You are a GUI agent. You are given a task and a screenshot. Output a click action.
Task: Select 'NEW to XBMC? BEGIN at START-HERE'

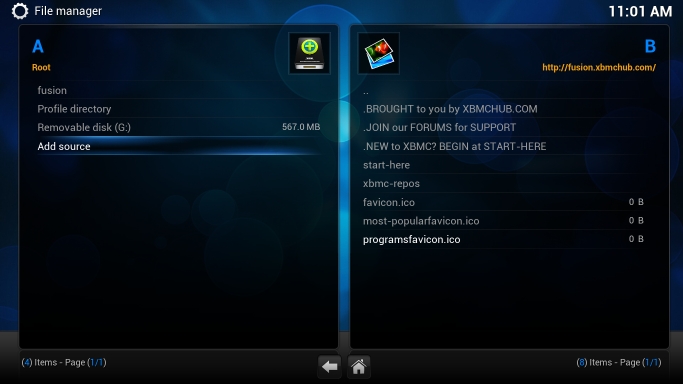pyautogui.click(x=504, y=146)
